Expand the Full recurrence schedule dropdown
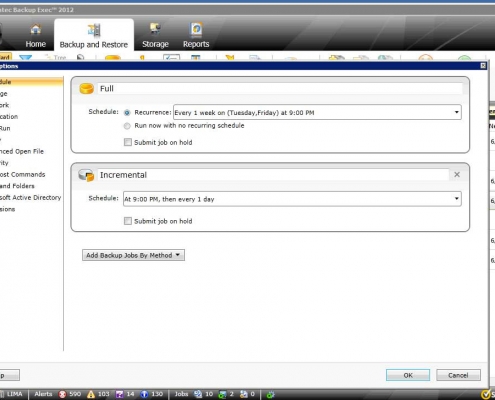495x400 pixels. 457,112
